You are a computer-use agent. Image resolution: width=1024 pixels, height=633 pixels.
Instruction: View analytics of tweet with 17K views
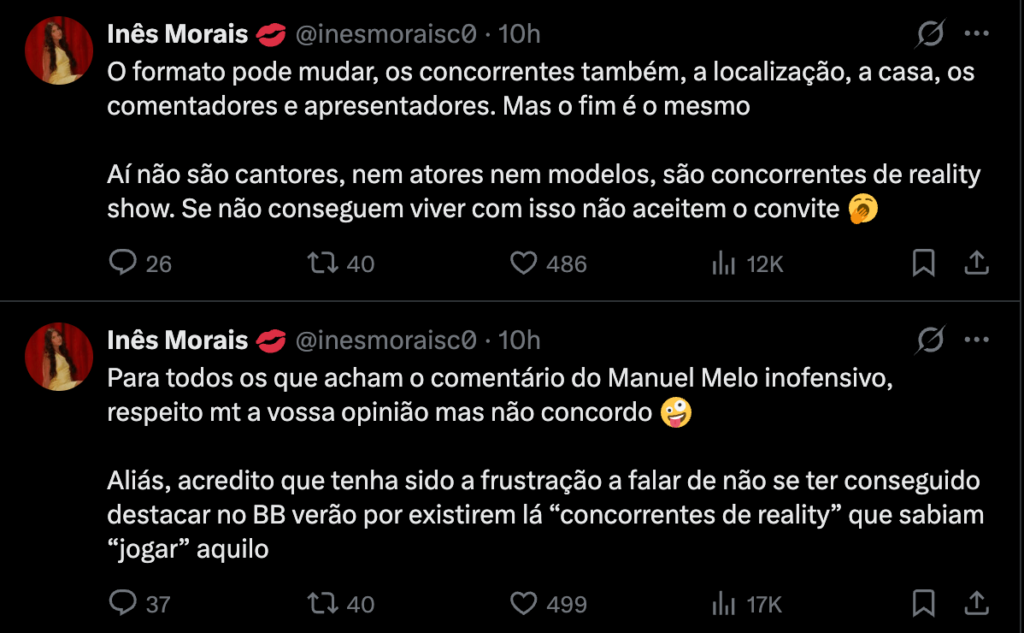click(x=721, y=604)
